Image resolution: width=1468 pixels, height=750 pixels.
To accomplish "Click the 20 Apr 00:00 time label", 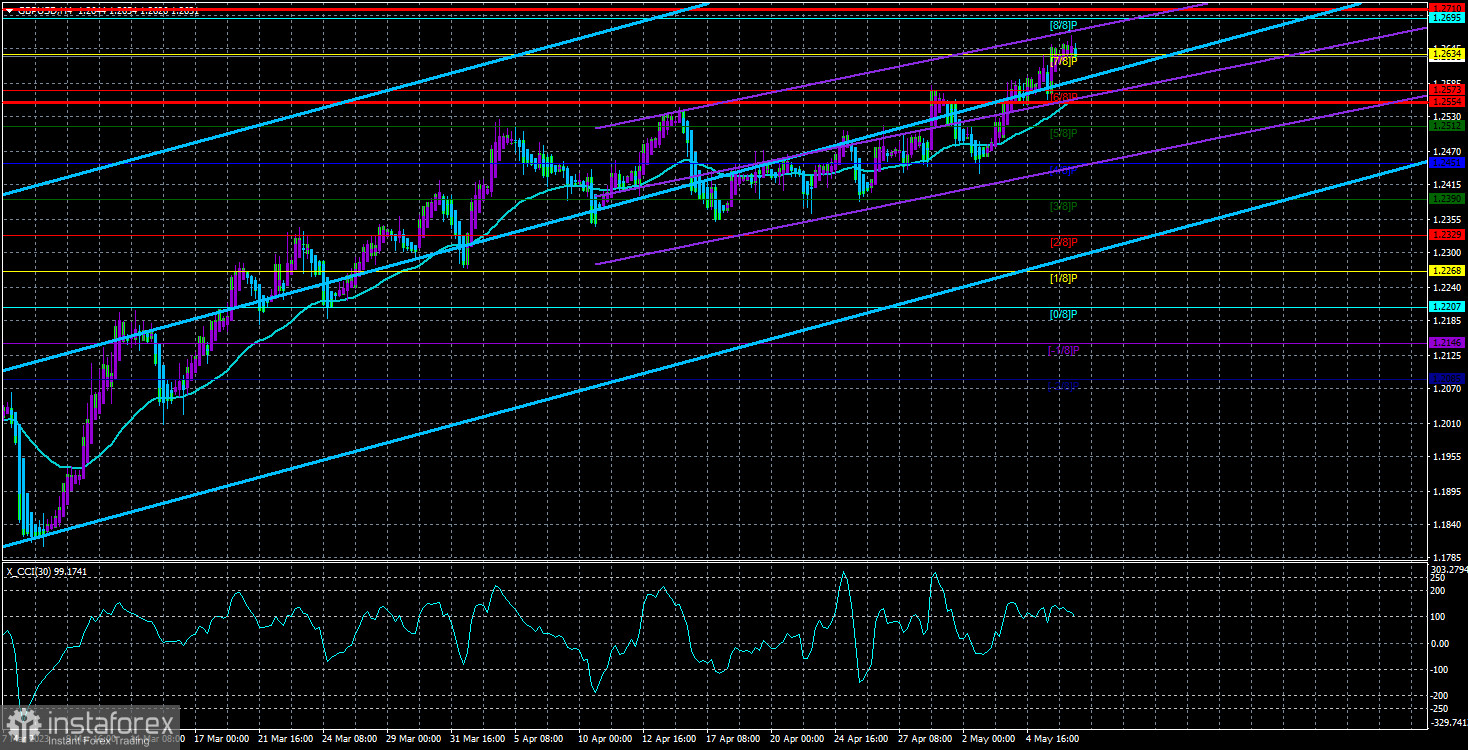I will click(798, 740).
